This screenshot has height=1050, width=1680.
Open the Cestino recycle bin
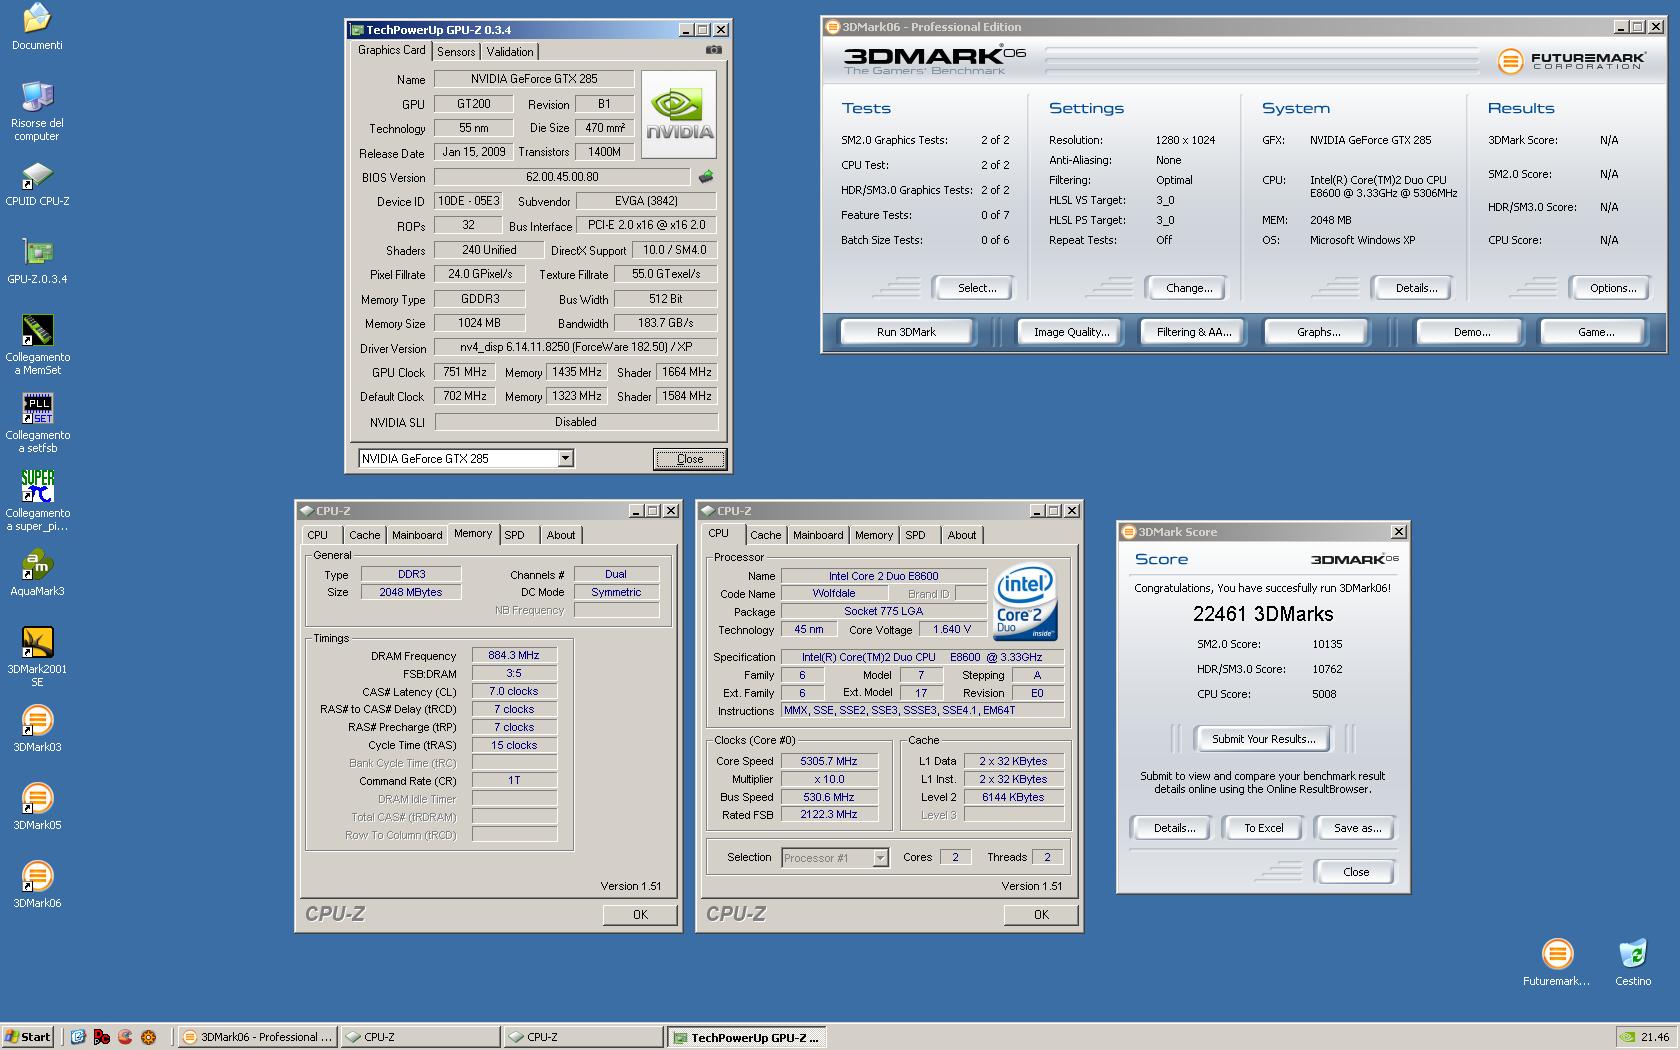coord(1632,955)
